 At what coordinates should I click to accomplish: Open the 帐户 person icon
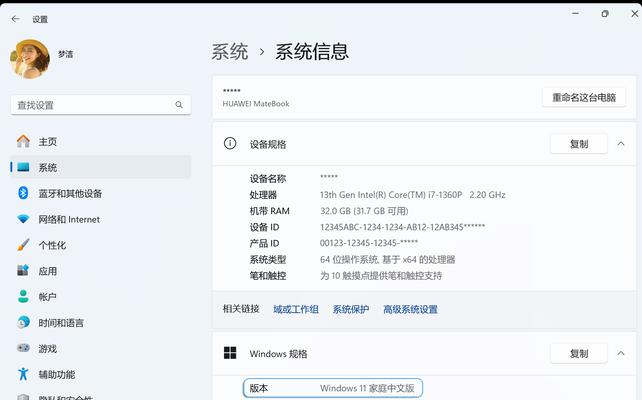pos(23,296)
